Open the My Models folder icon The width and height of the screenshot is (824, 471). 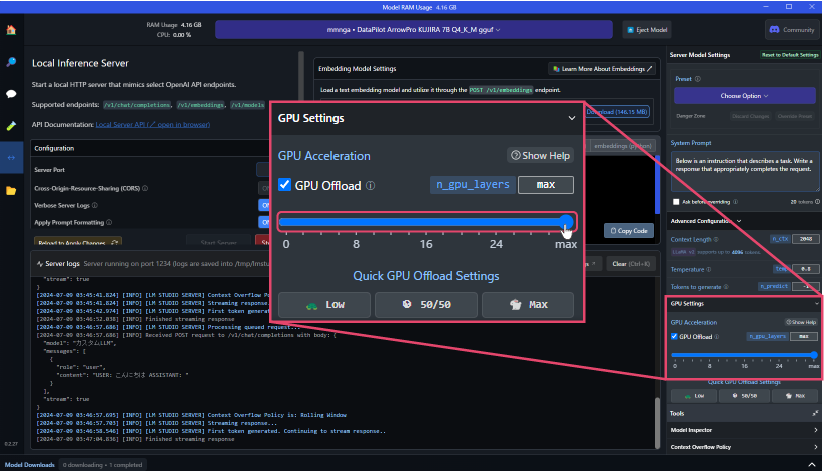click(x=11, y=190)
